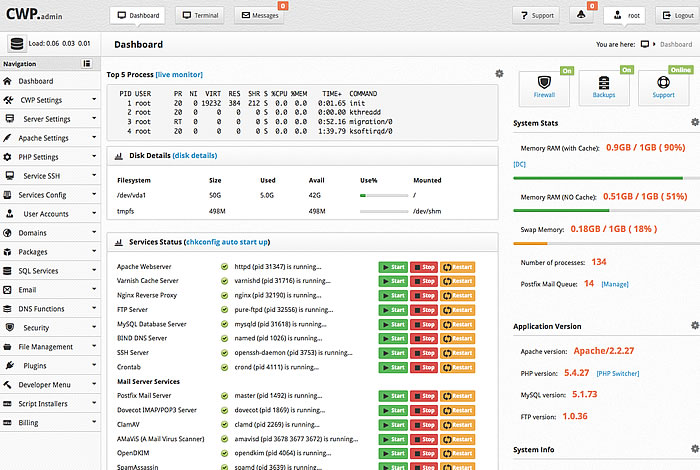Start the Nginx Reverse Proxy service

tap(393, 296)
